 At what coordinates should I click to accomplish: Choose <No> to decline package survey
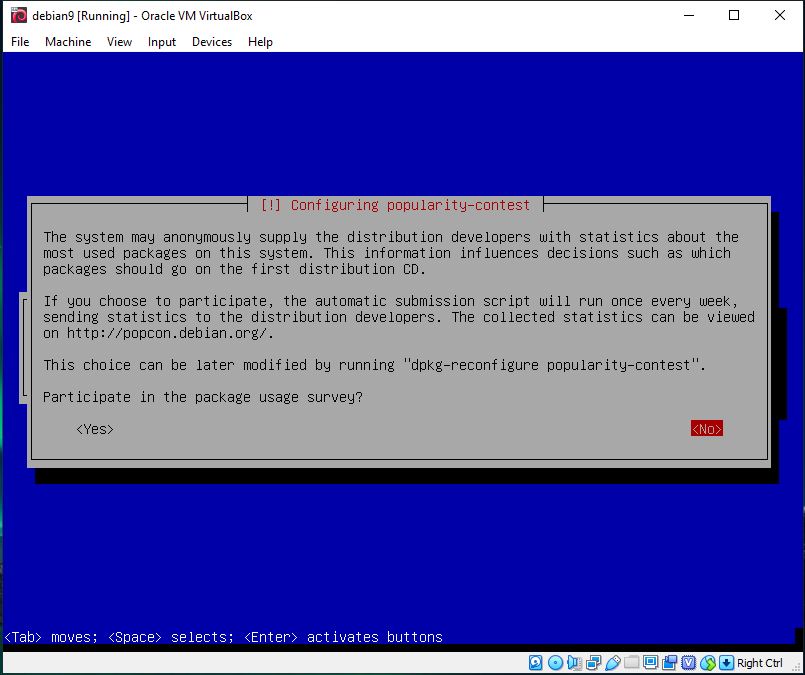click(x=707, y=429)
